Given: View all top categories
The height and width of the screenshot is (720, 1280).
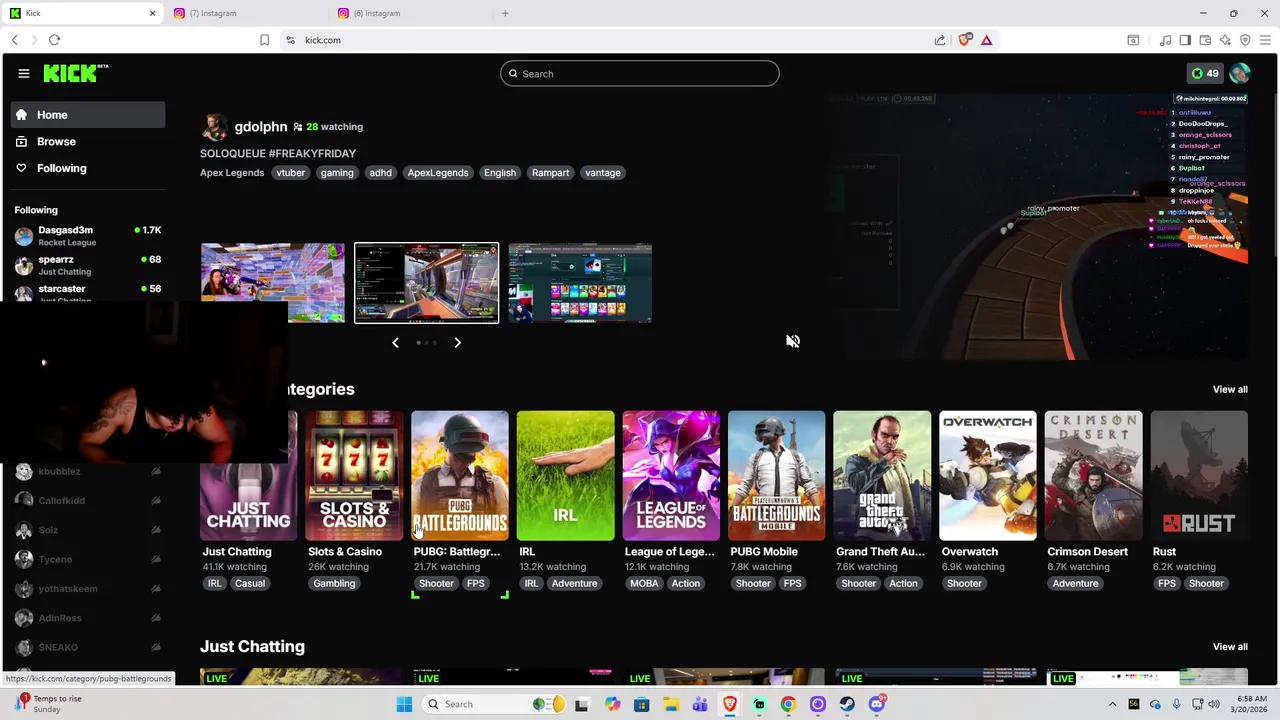Looking at the screenshot, I should (1230, 389).
